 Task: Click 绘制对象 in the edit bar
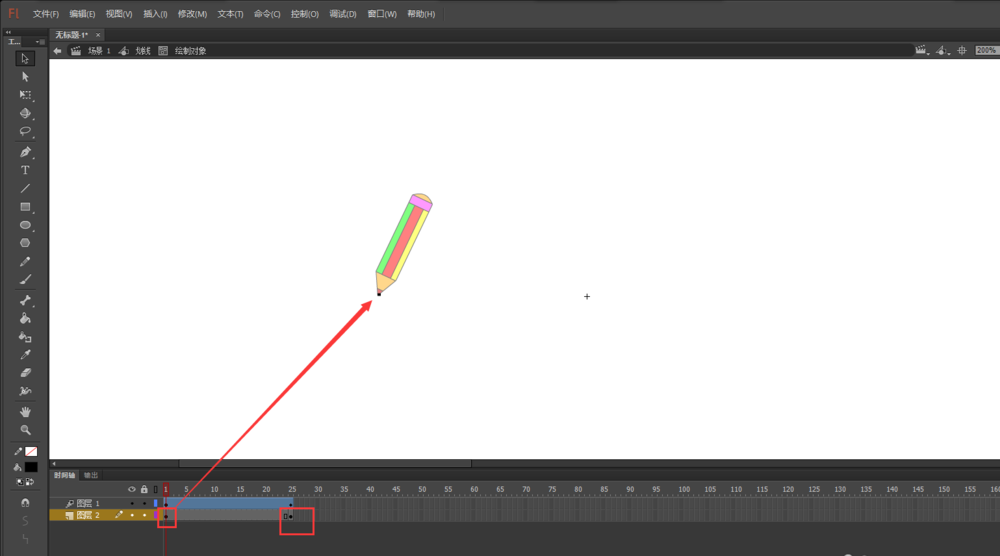[190, 51]
